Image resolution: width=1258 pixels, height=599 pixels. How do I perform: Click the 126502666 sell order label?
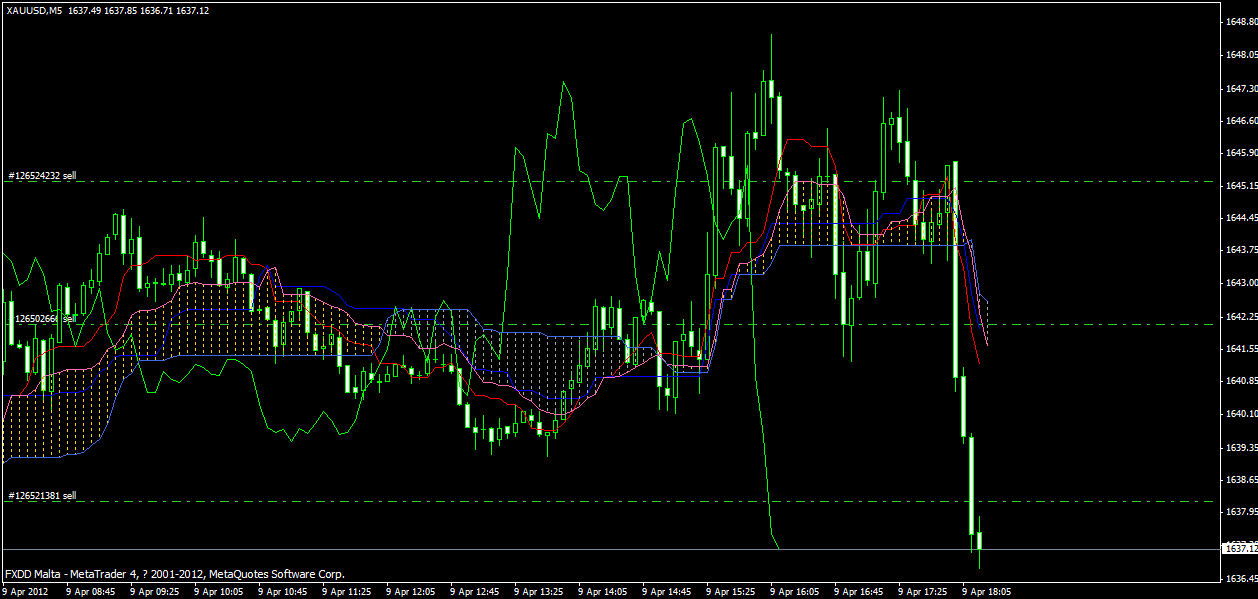(42, 319)
